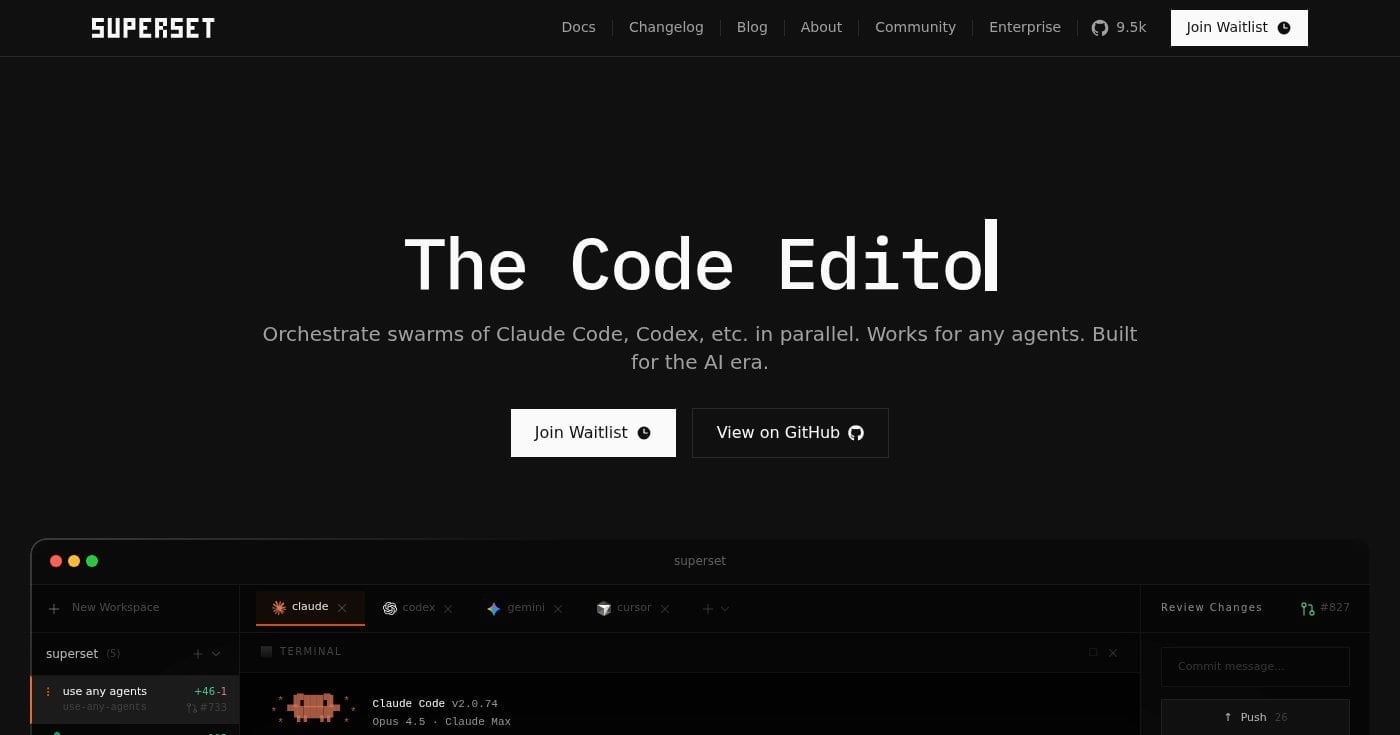Viewport: 1400px width, 735px height.
Task: Click the Gemini star icon on the gemini tab
Action: pyautogui.click(x=493, y=607)
